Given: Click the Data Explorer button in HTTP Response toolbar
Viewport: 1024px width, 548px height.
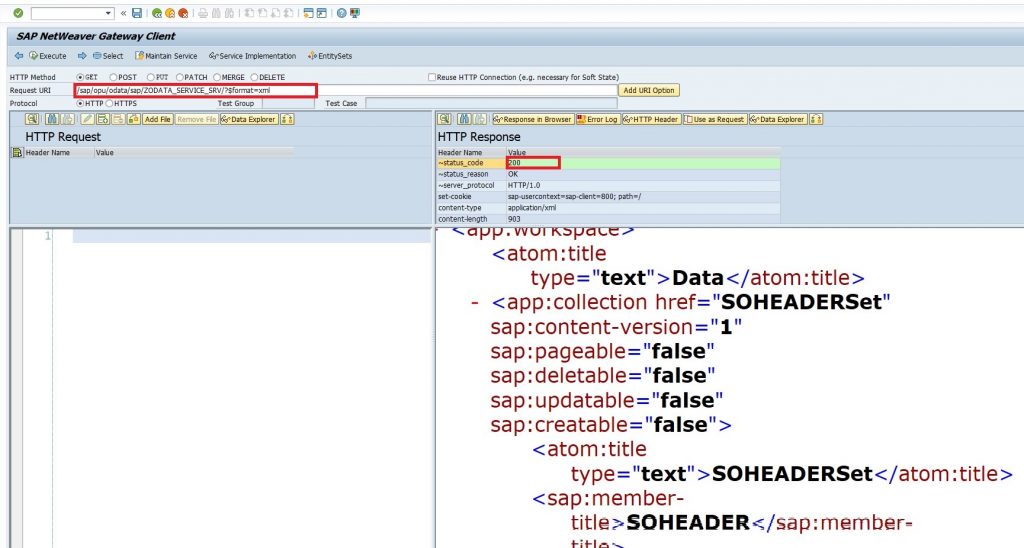Looking at the screenshot, I should tap(778, 120).
